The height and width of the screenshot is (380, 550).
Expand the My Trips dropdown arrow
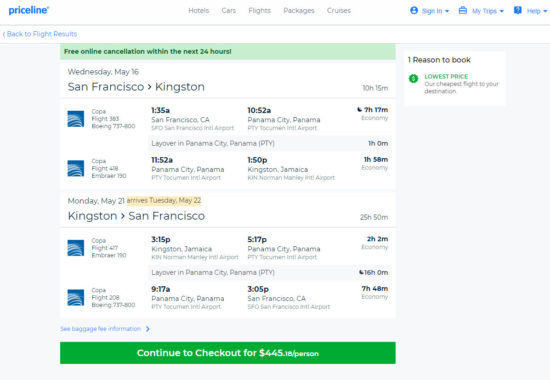pos(502,11)
